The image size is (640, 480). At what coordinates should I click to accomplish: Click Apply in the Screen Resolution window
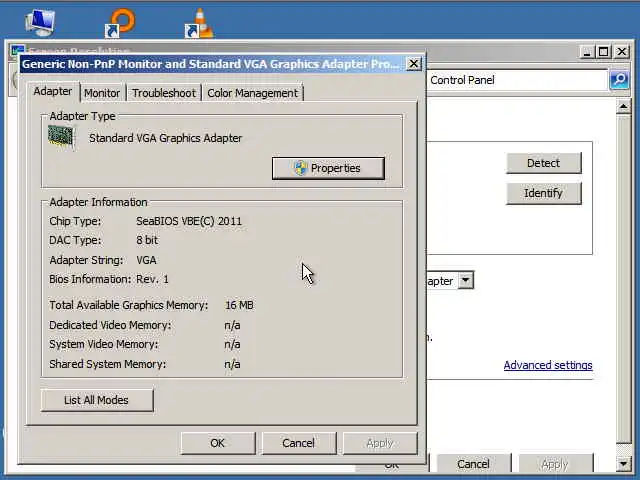pyautogui.click(x=555, y=464)
